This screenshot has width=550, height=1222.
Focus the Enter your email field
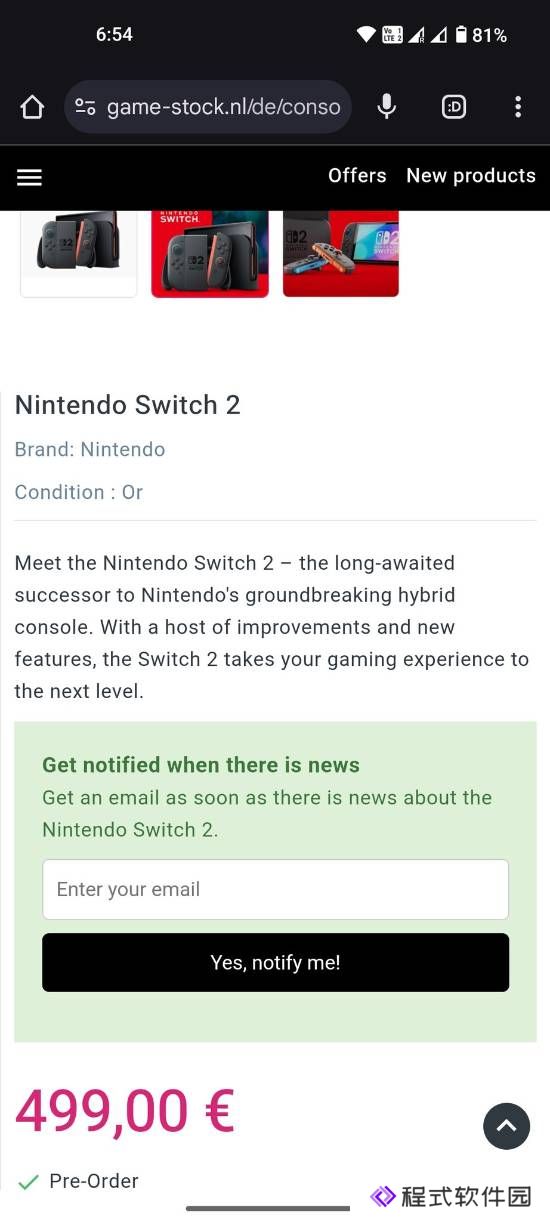276,889
